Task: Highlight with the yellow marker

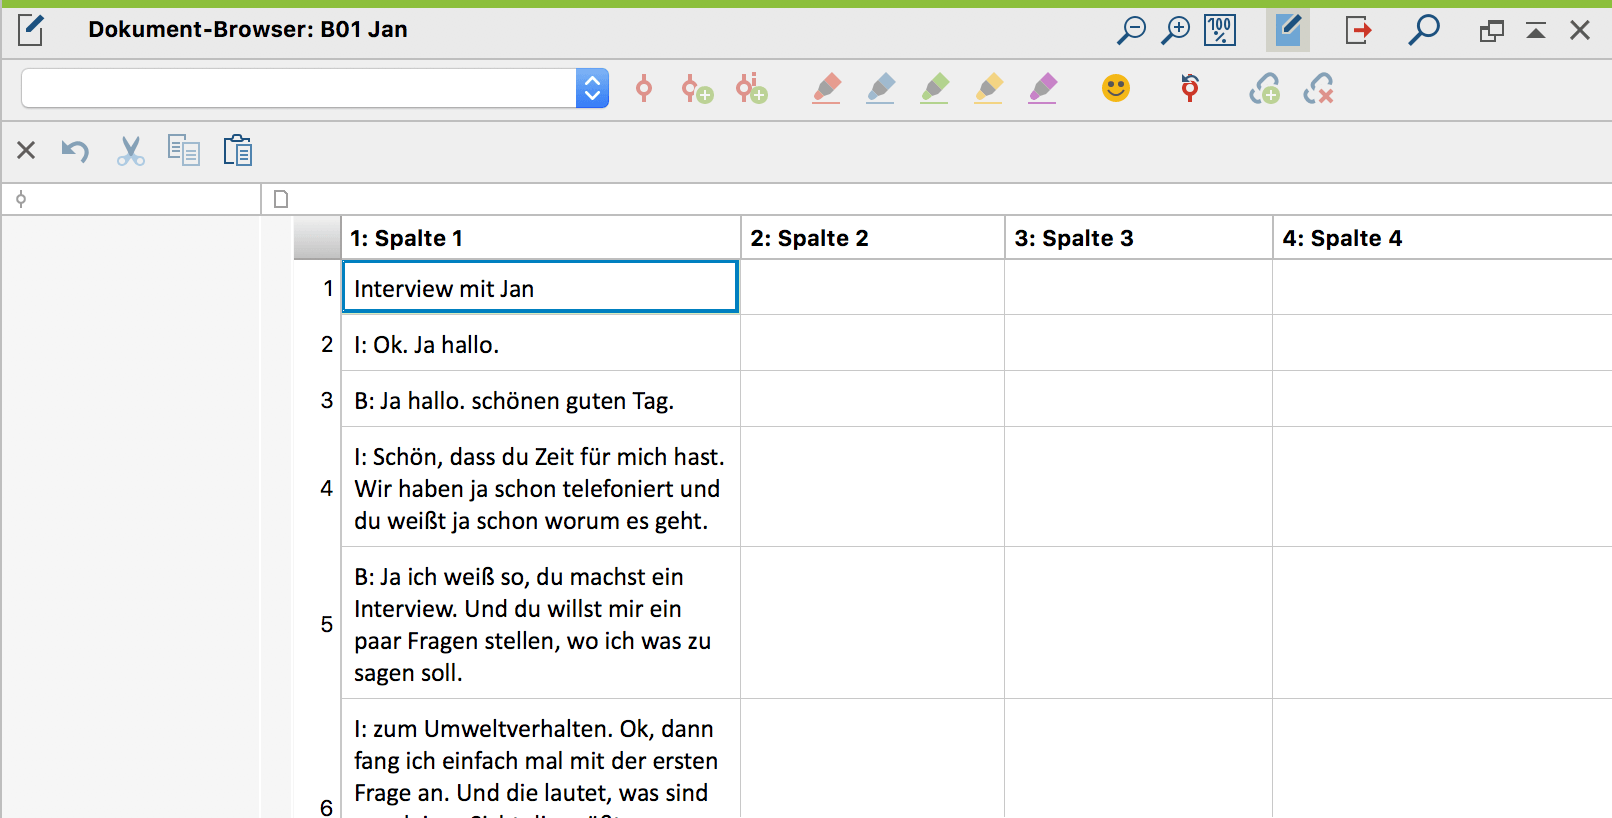Action: pos(989,89)
